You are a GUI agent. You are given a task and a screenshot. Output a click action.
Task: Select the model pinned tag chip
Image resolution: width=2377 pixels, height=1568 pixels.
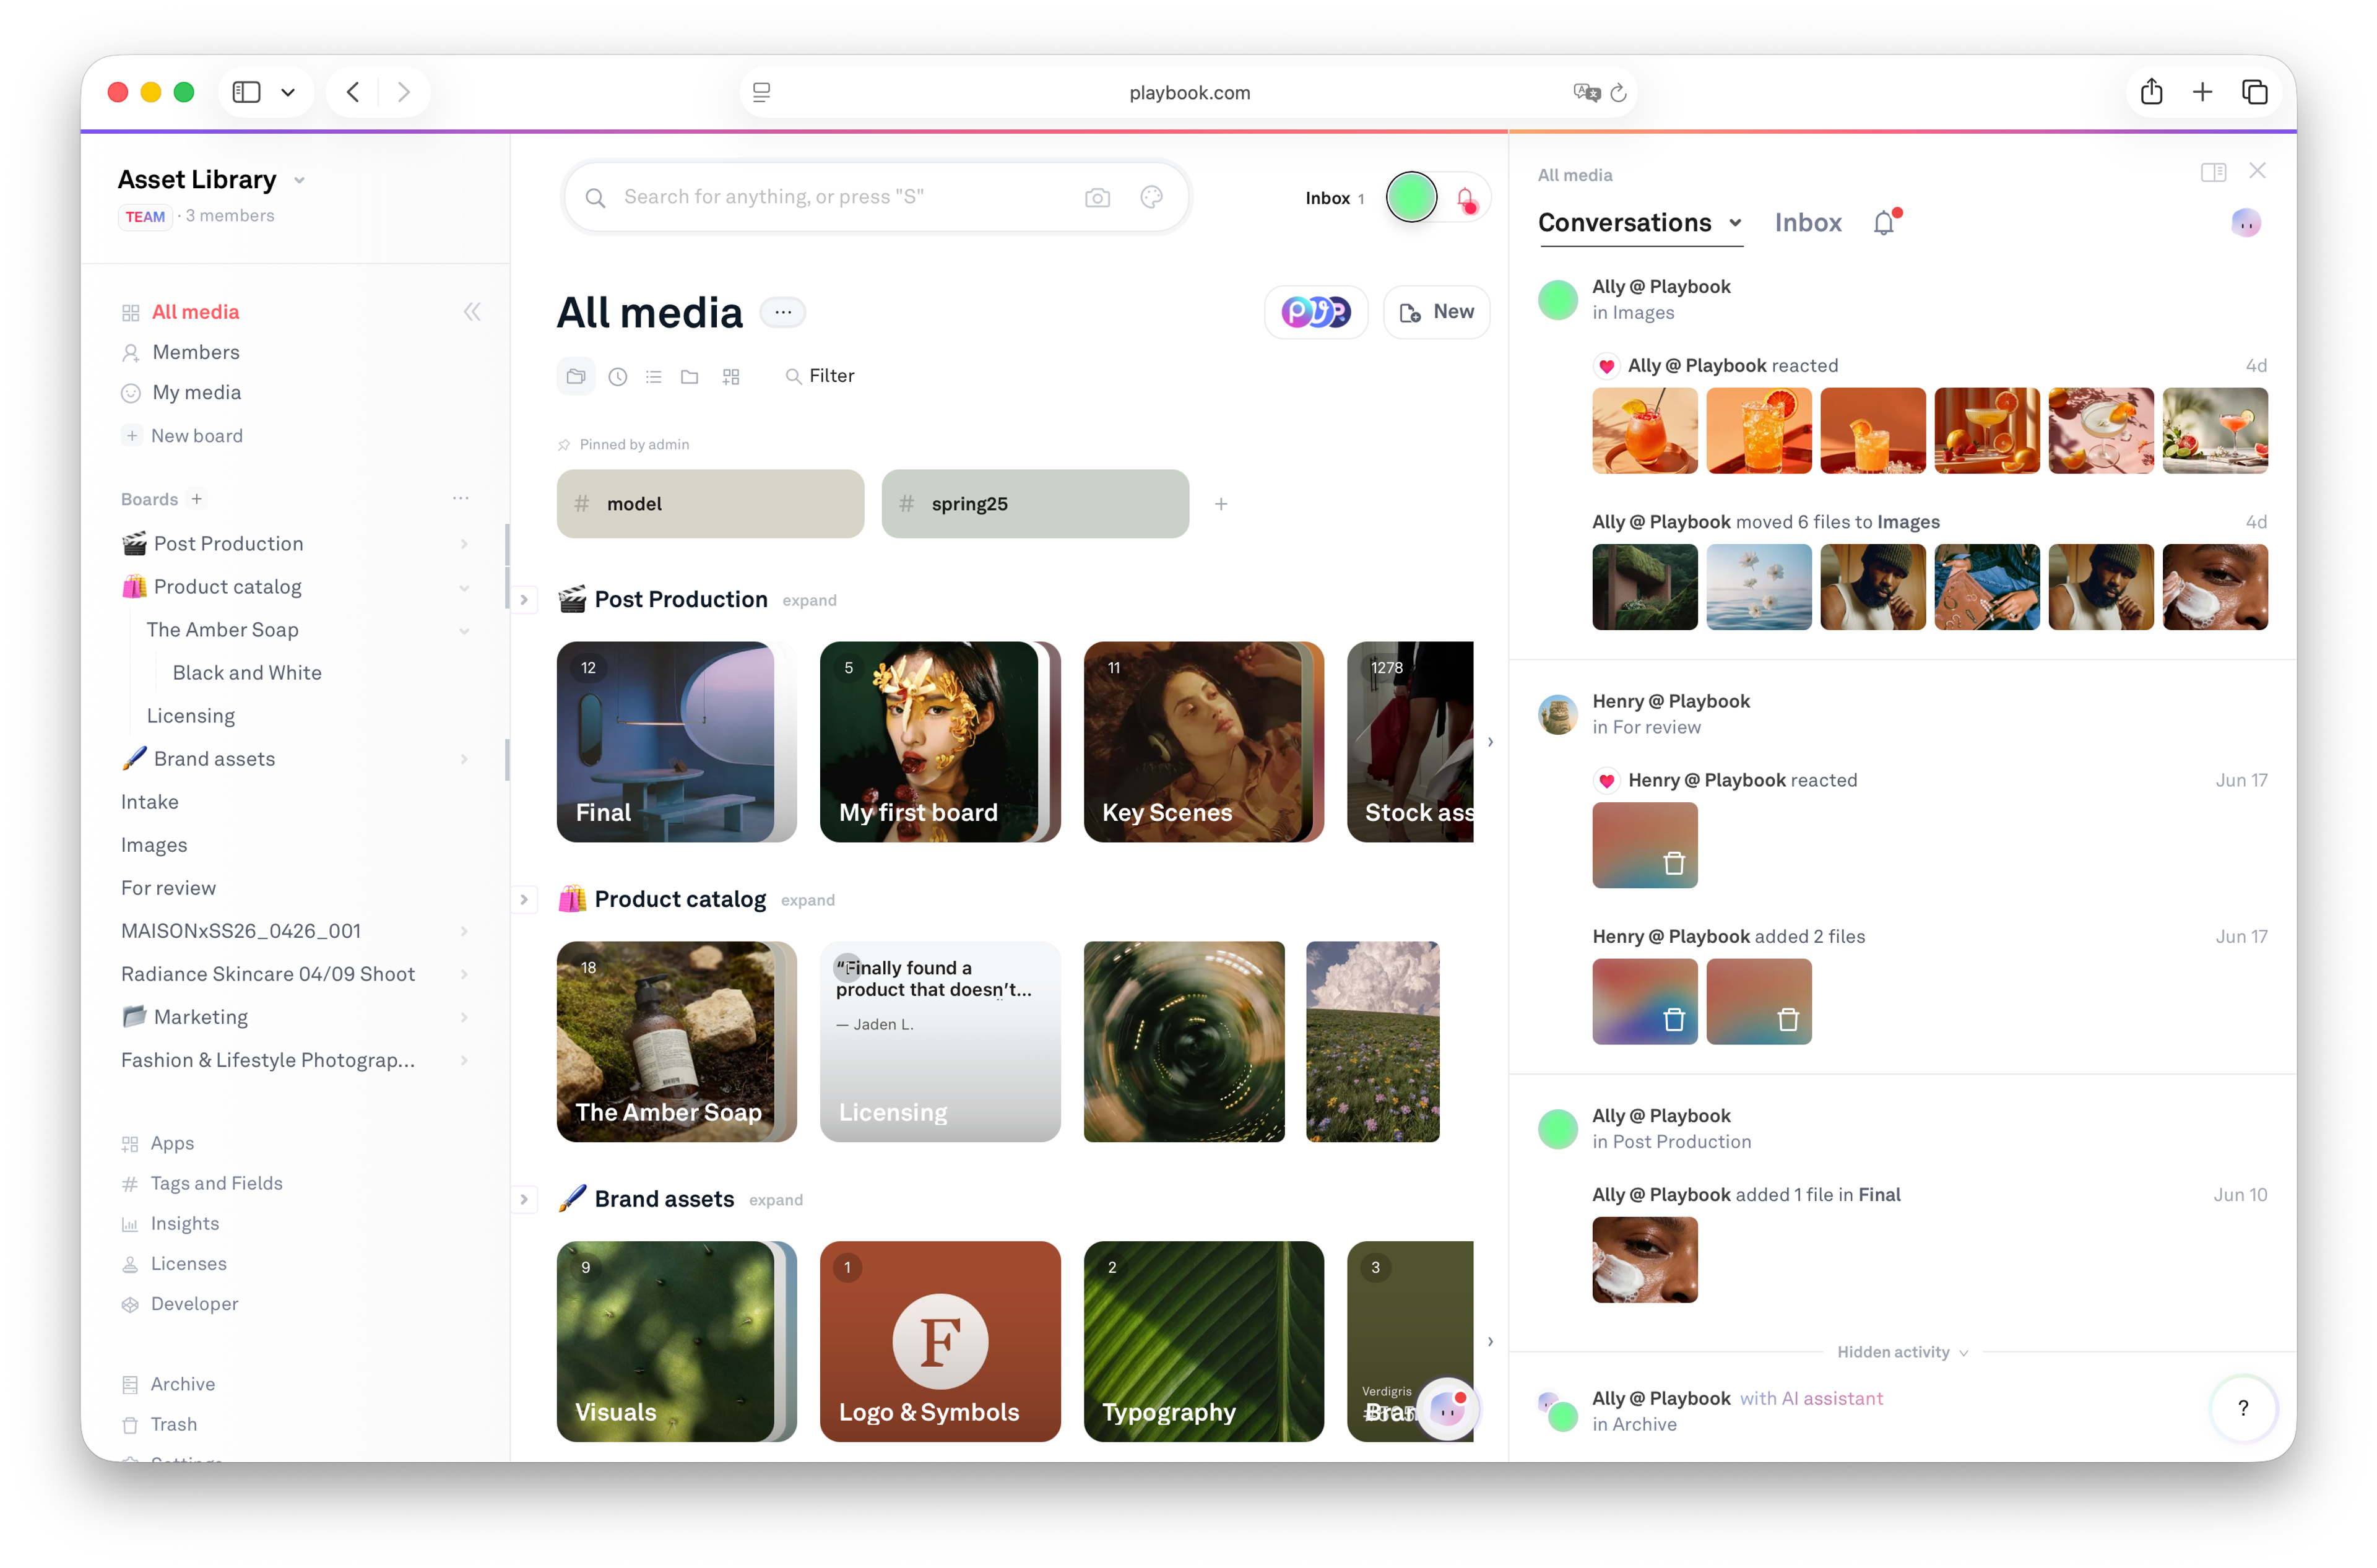(710, 504)
